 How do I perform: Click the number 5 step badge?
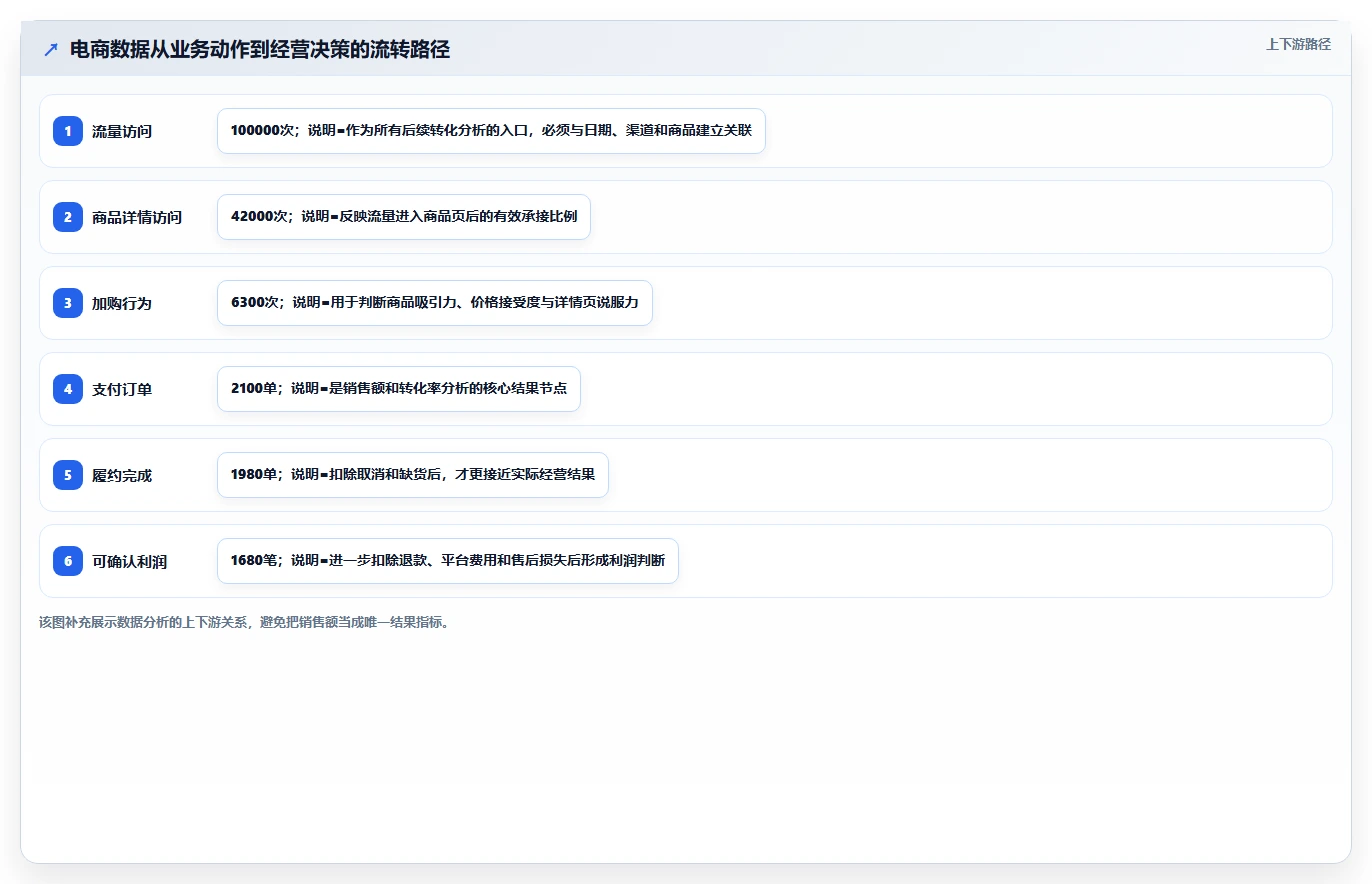68,475
